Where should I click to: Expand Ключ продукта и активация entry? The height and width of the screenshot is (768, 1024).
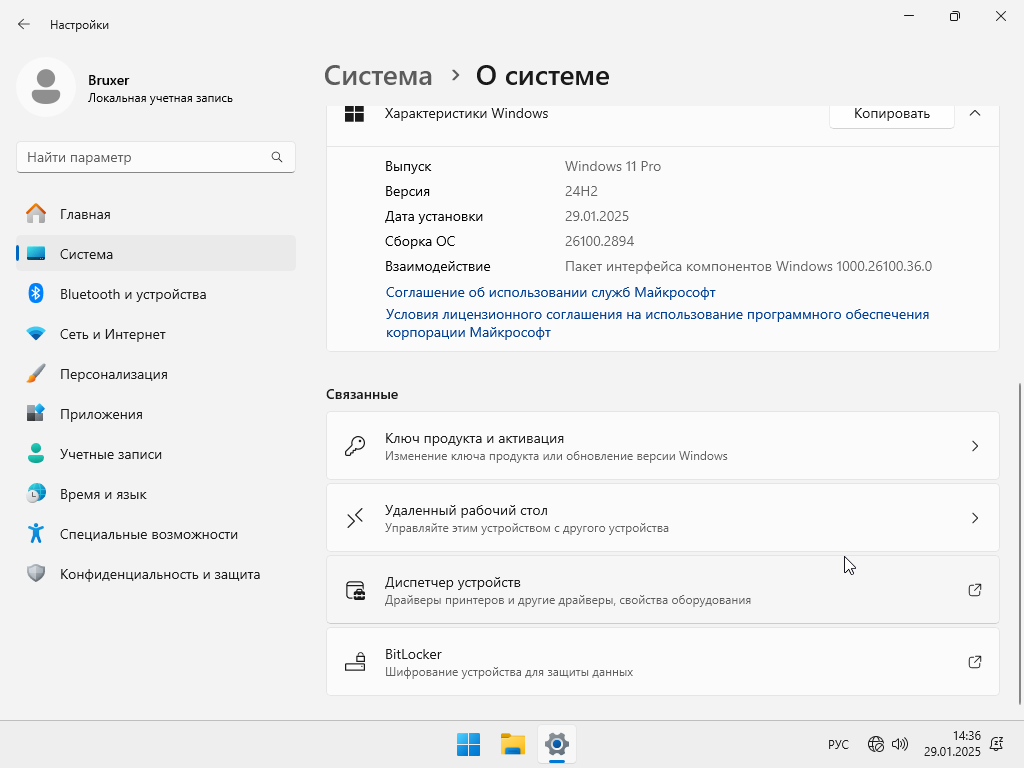point(662,446)
